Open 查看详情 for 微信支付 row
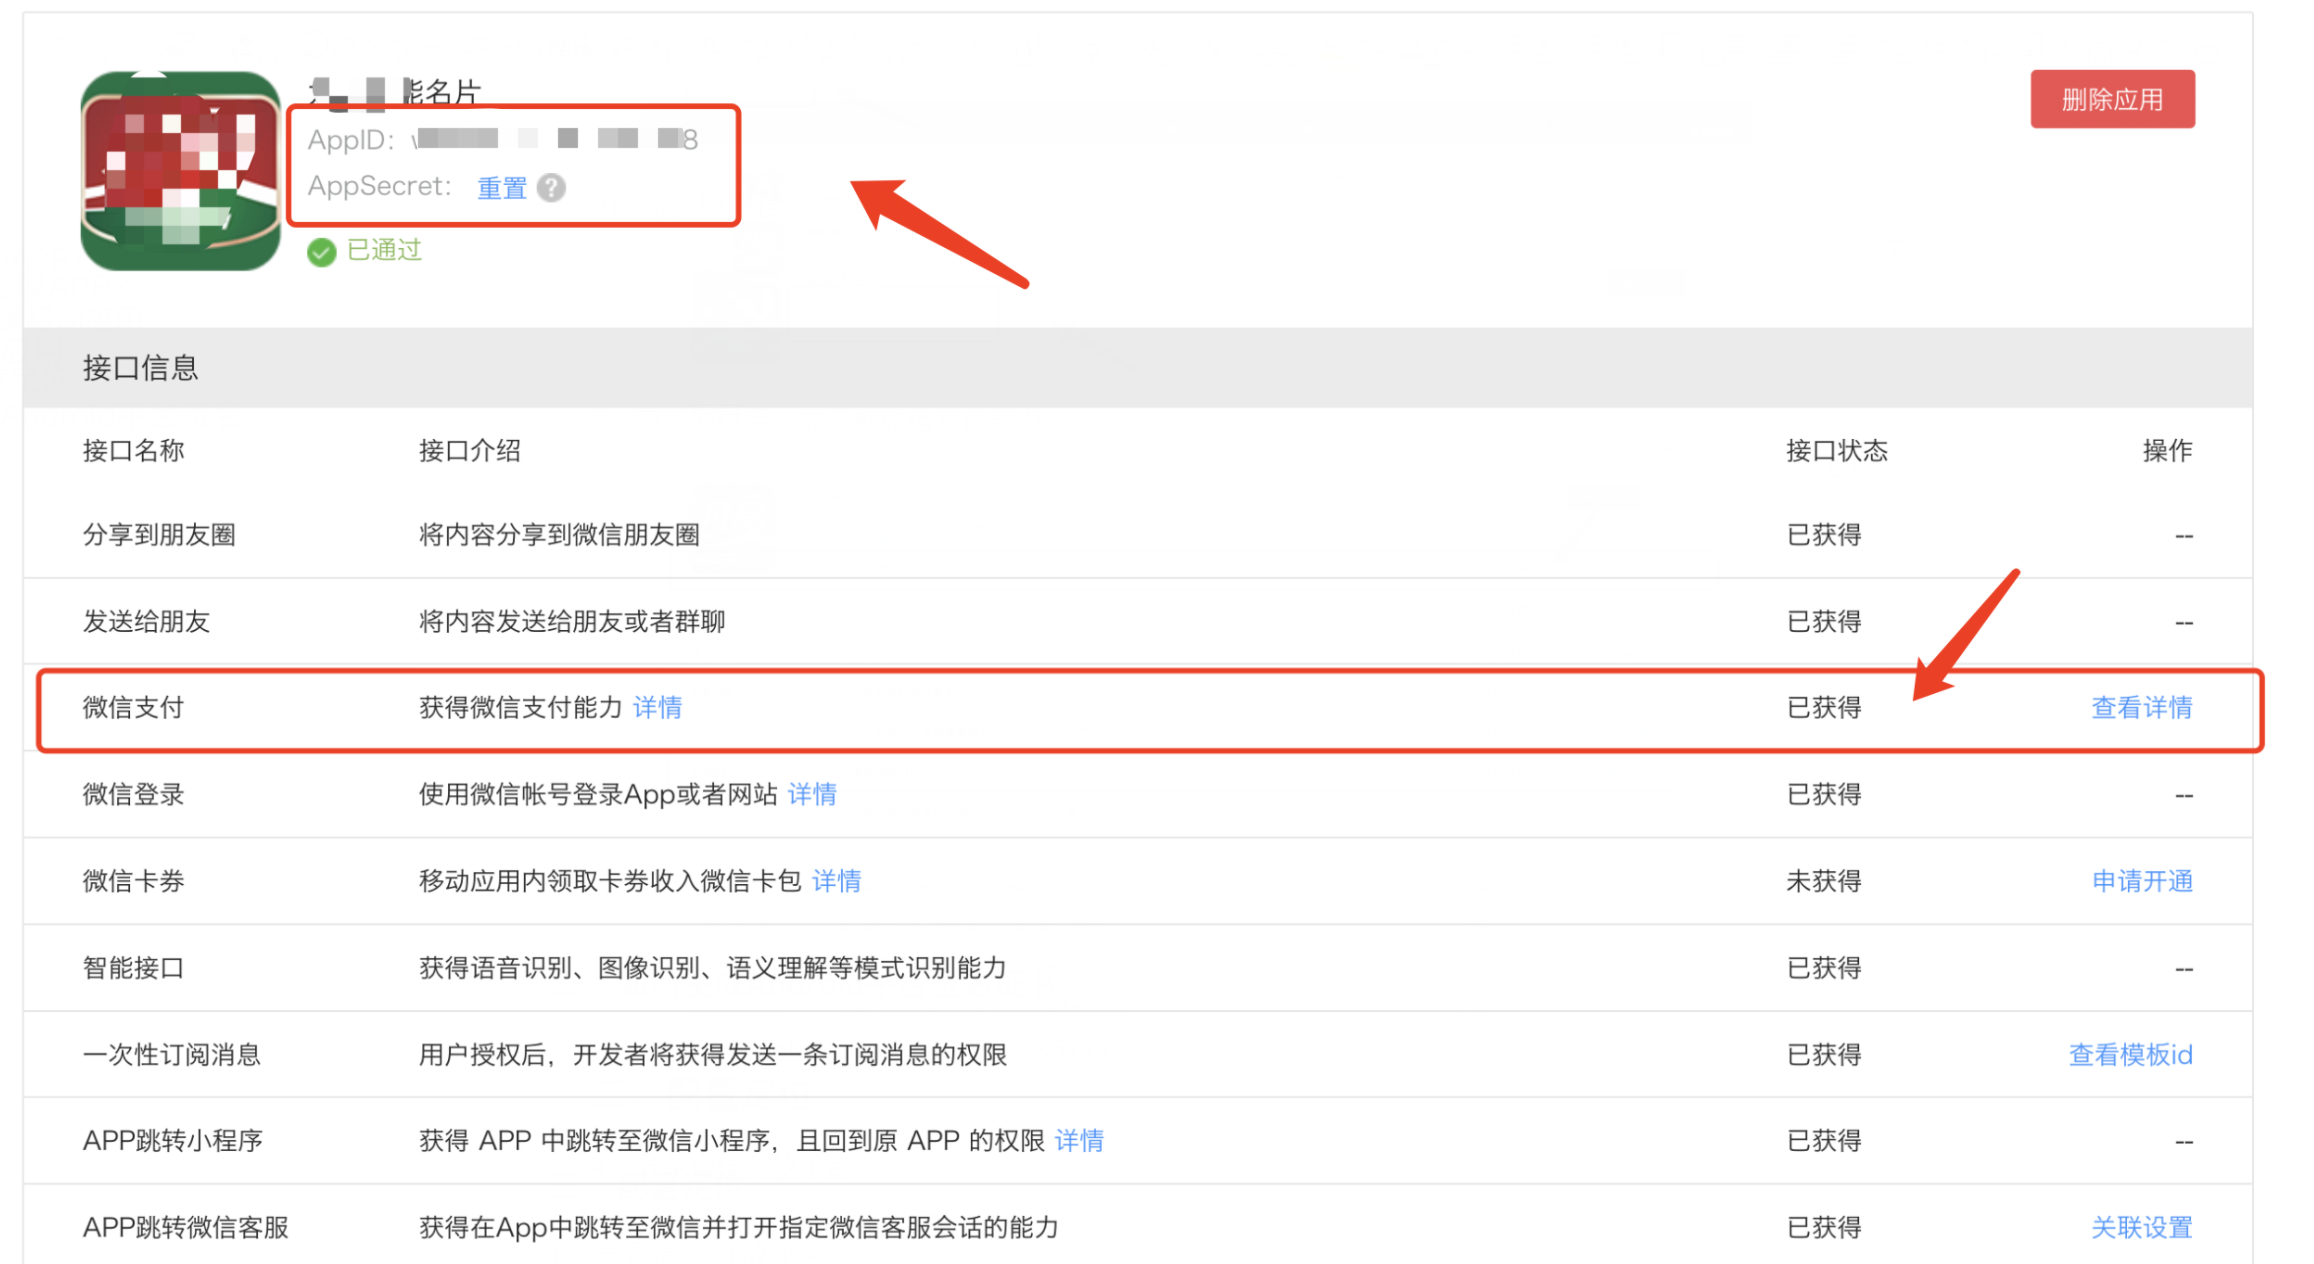This screenshot has width=2314, height=1264. [x=2141, y=708]
